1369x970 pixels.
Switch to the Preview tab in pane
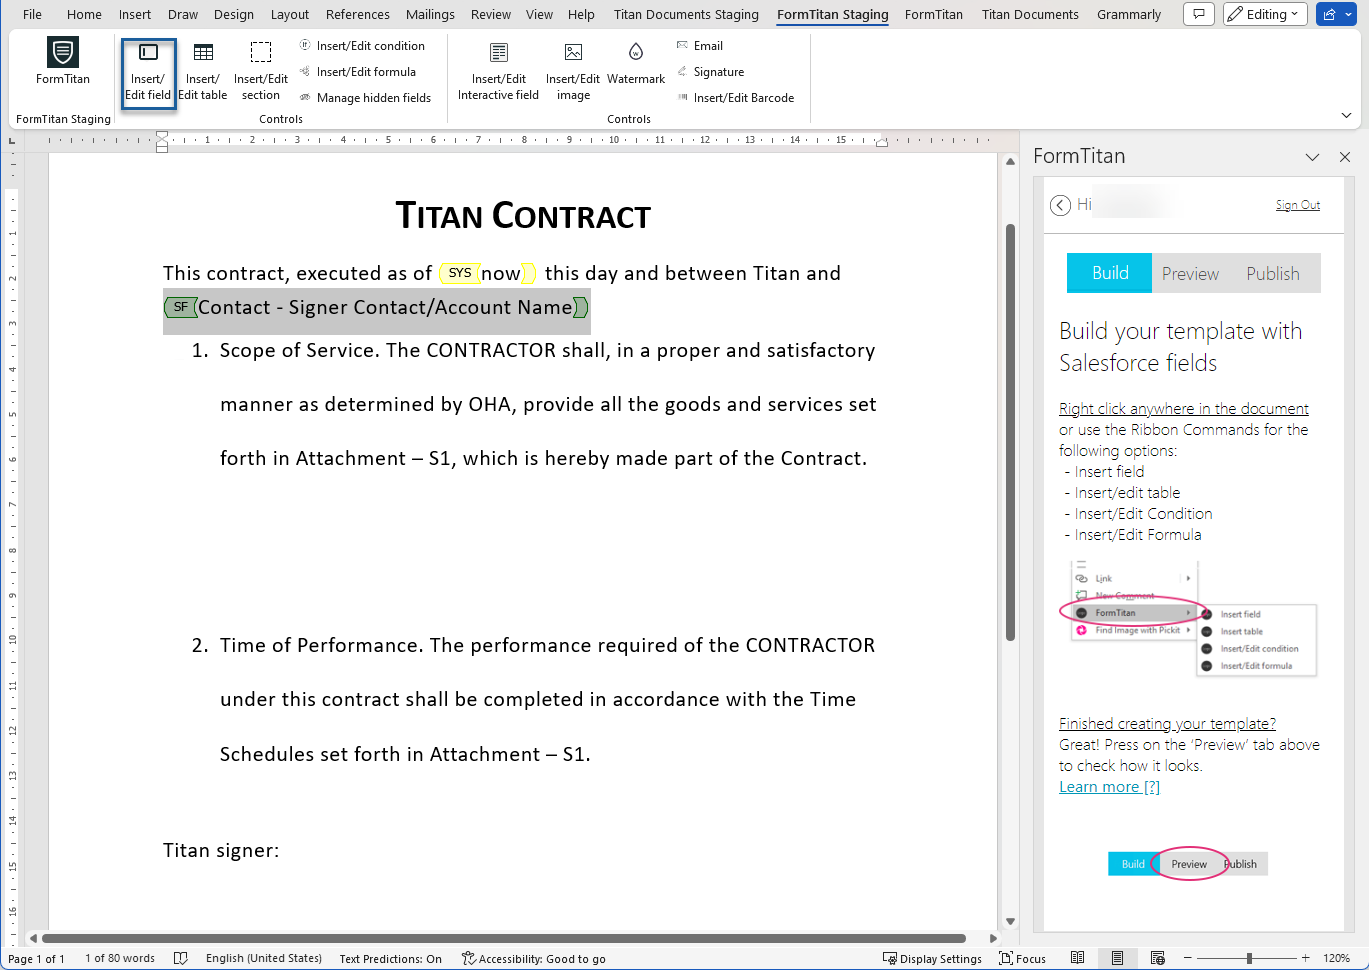point(1190,273)
